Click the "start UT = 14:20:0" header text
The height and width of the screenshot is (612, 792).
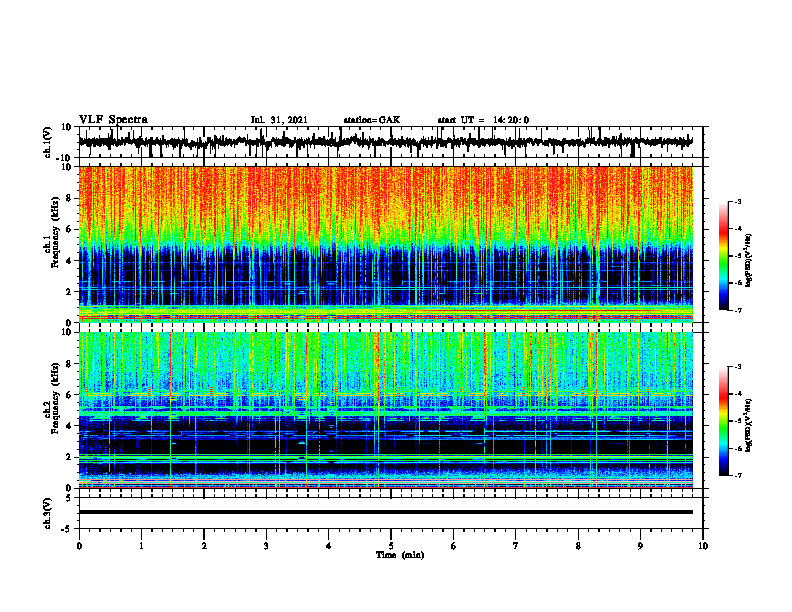point(483,120)
